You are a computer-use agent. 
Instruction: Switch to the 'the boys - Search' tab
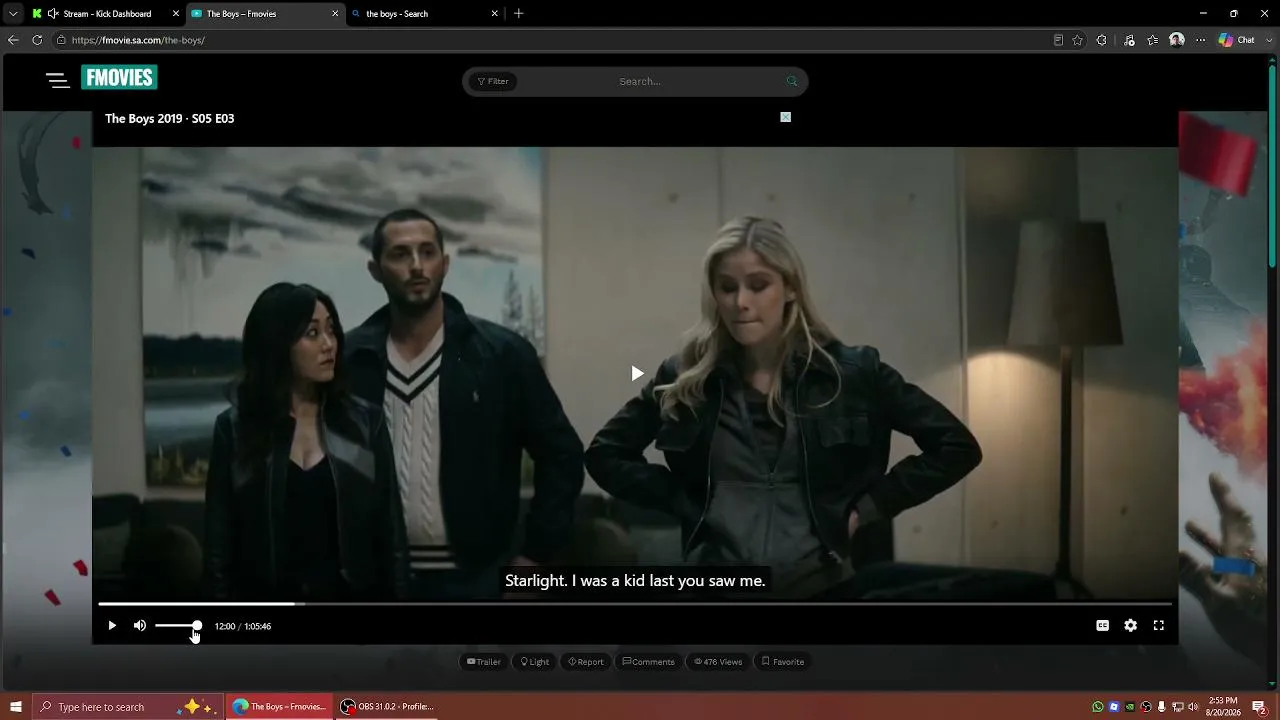tap(425, 14)
